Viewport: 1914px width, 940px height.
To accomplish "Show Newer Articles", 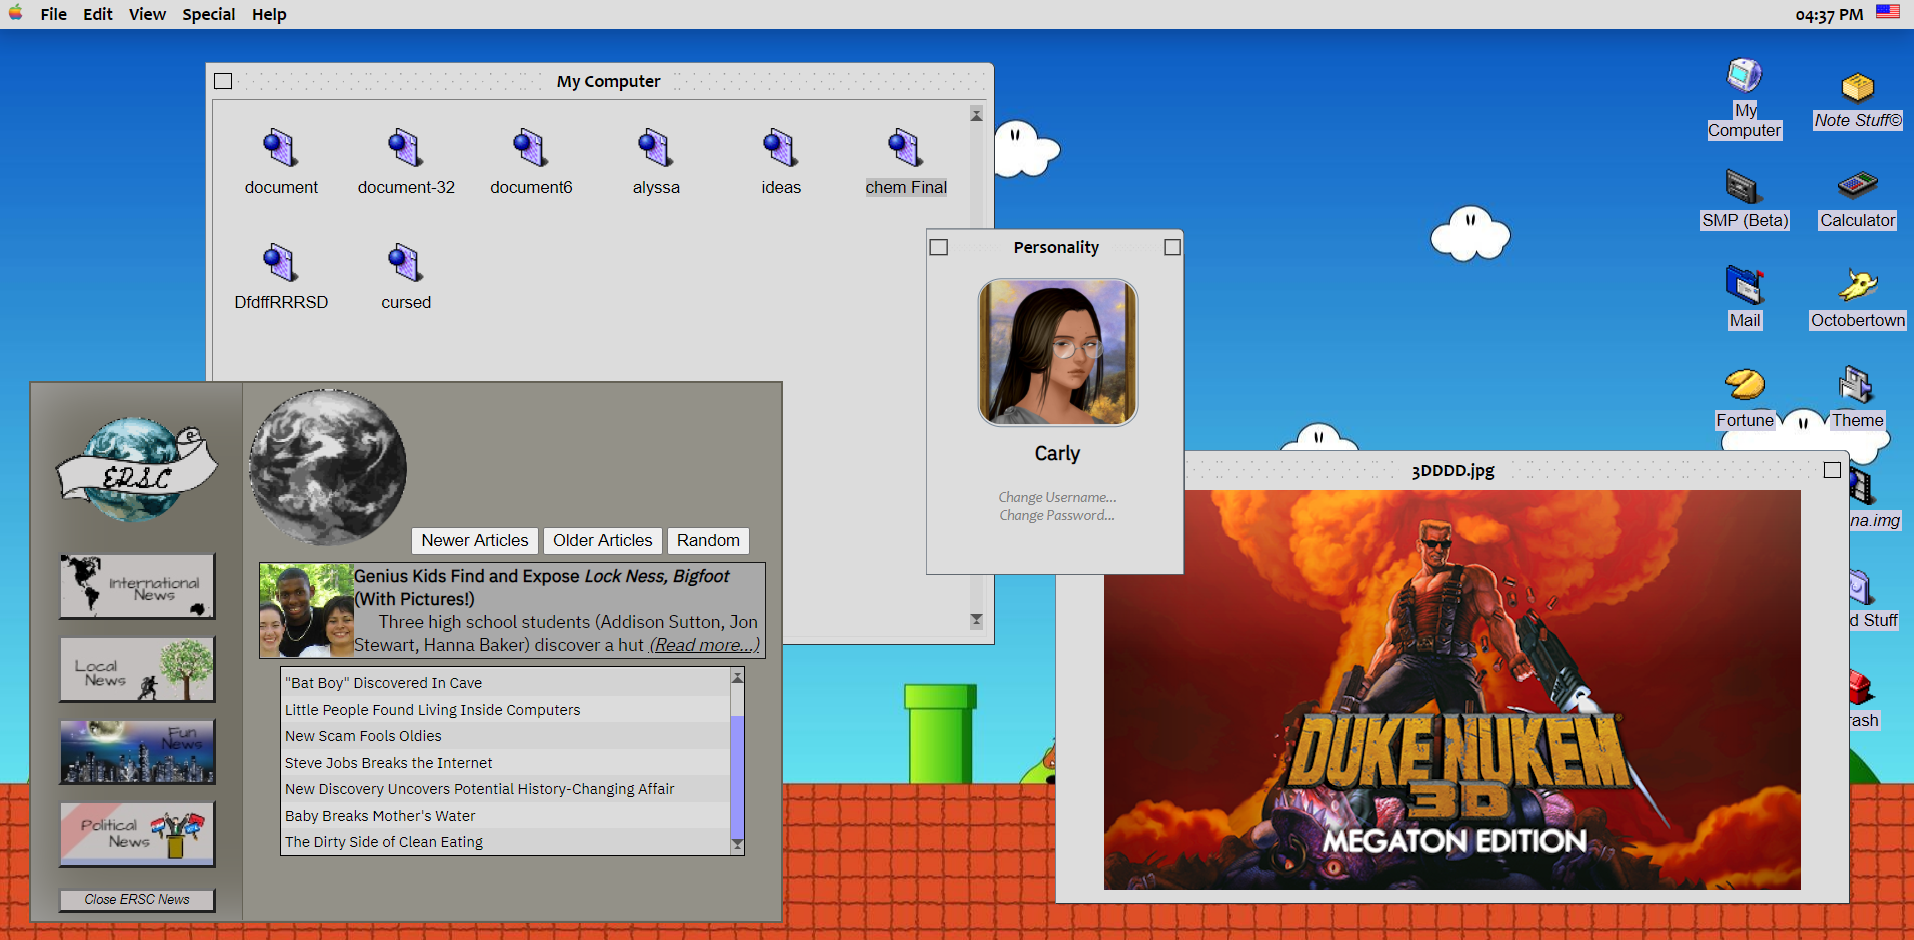I will coord(475,541).
